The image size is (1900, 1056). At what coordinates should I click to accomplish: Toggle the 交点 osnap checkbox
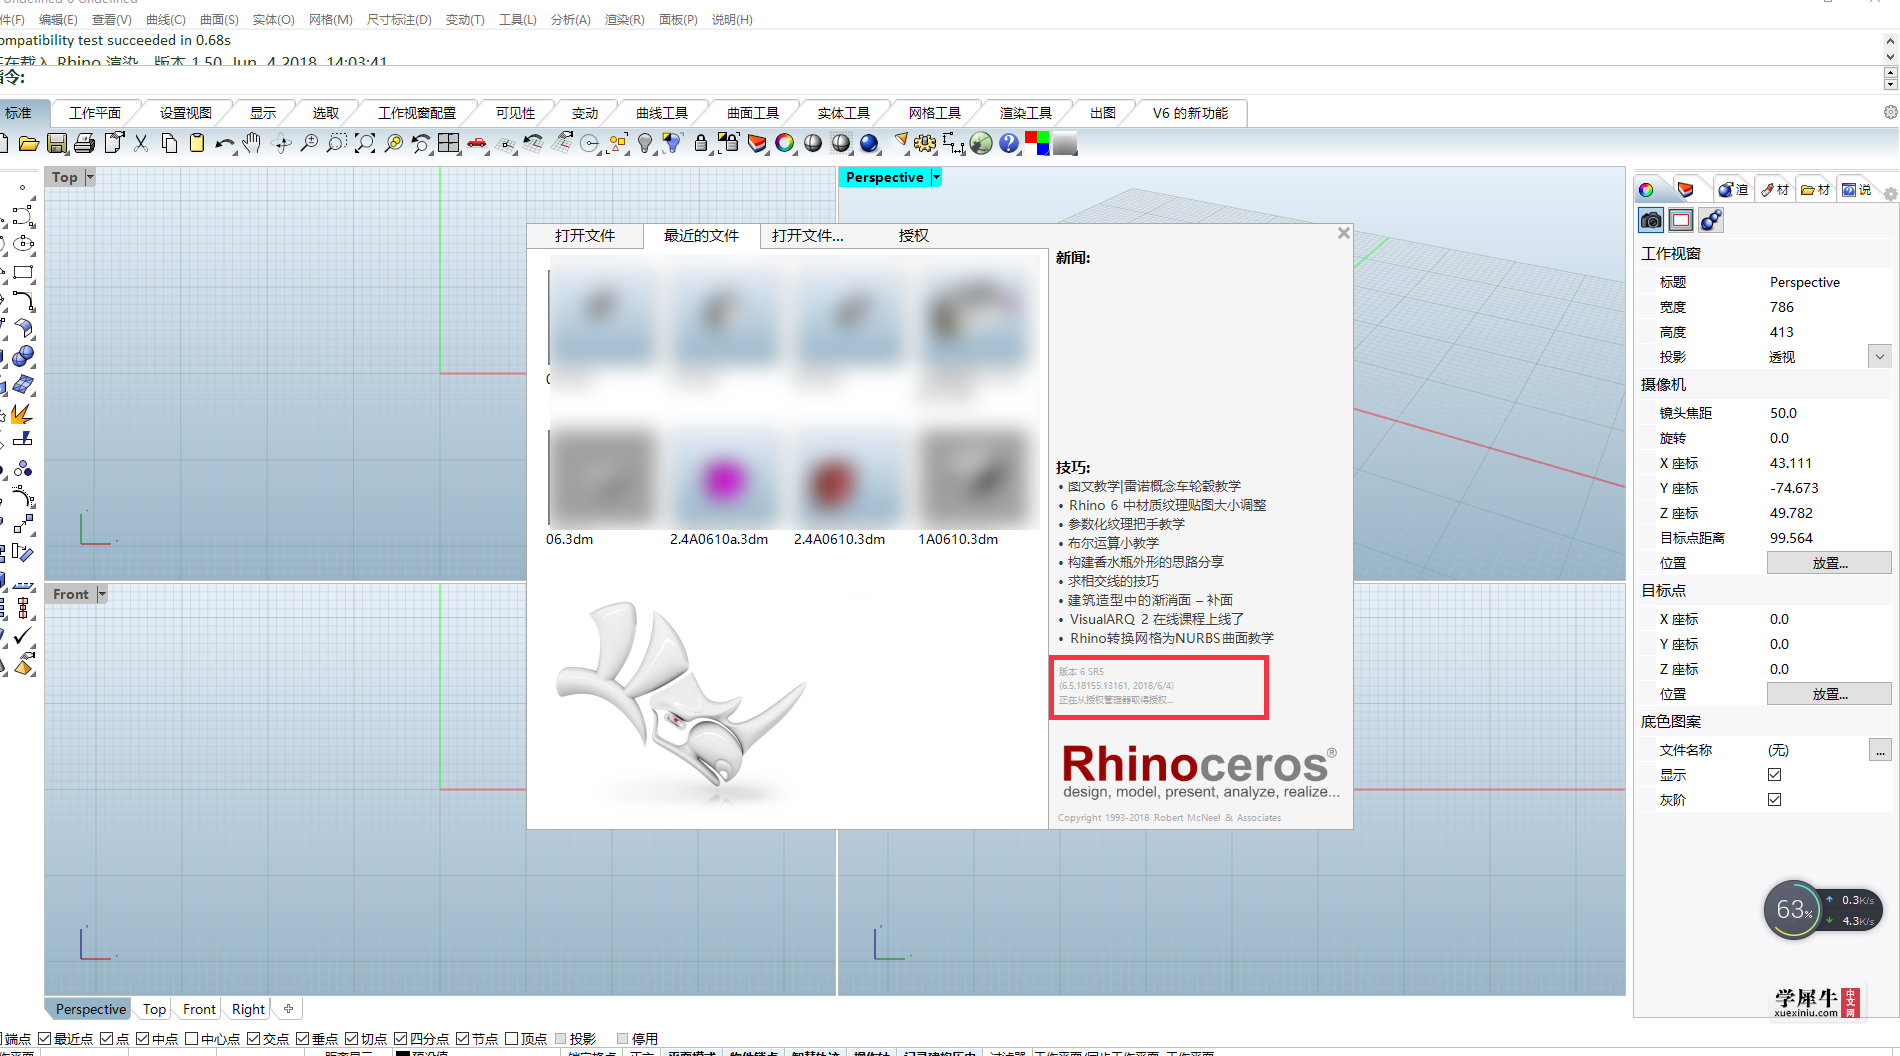253,1039
